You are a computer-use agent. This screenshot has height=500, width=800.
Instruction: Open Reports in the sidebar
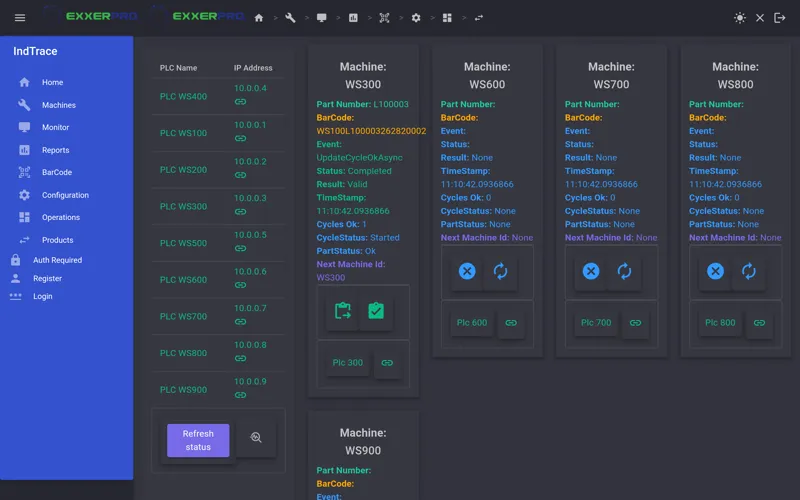pos(66,150)
